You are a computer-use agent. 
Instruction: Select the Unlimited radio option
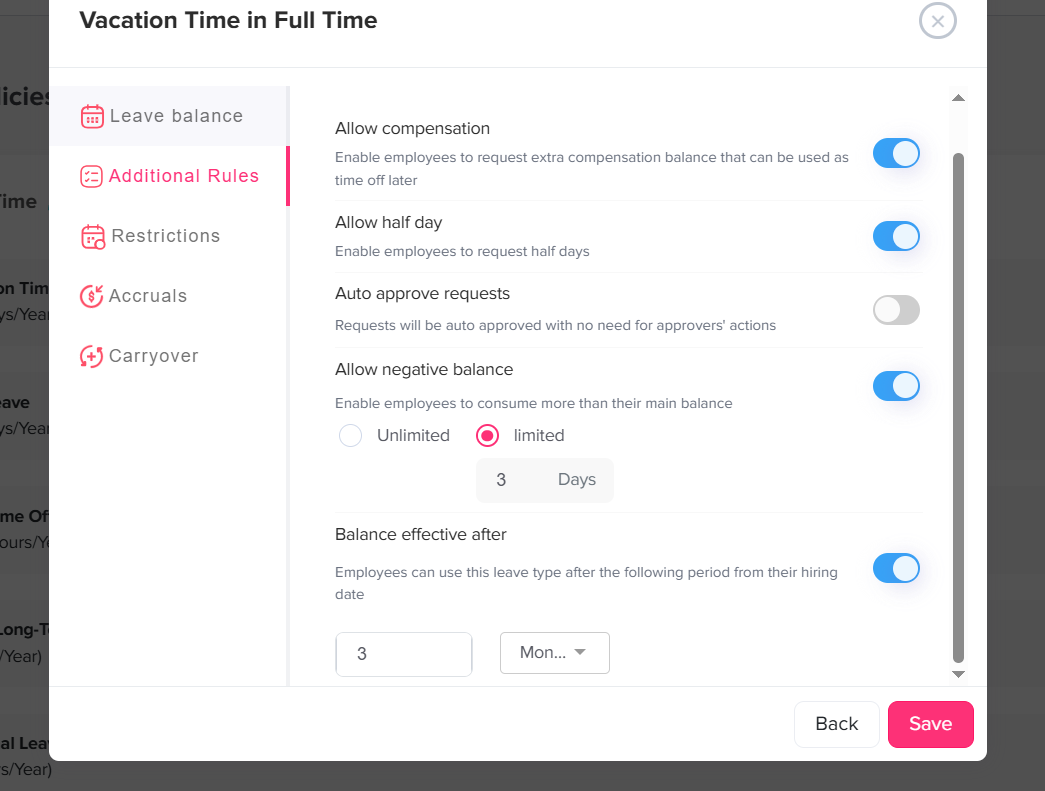(x=350, y=436)
